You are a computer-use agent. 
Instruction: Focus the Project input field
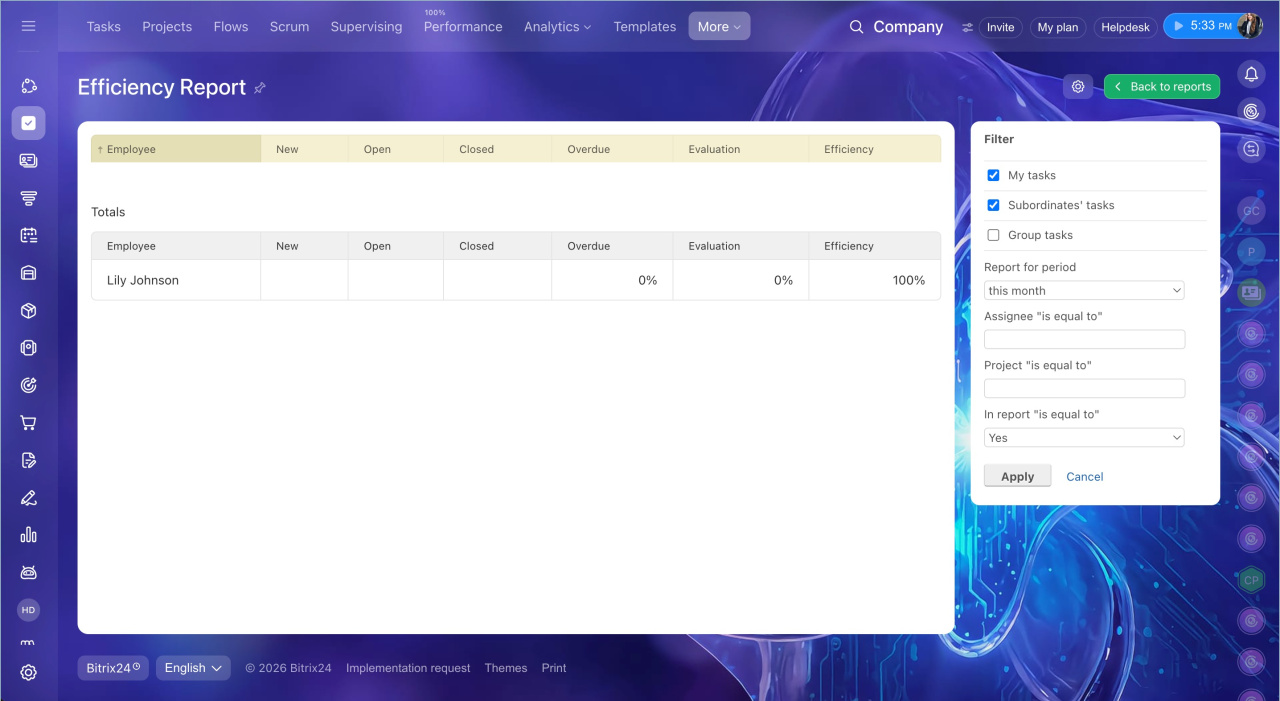pos(1084,388)
